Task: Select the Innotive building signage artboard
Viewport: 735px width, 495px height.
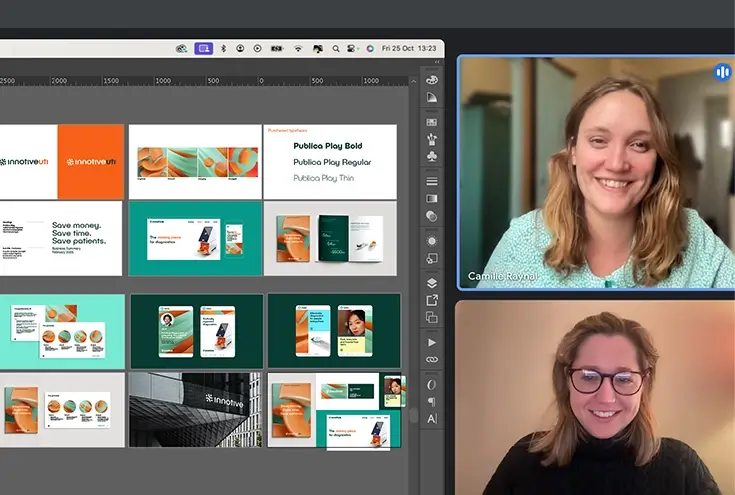Action: [x=195, y=410]
